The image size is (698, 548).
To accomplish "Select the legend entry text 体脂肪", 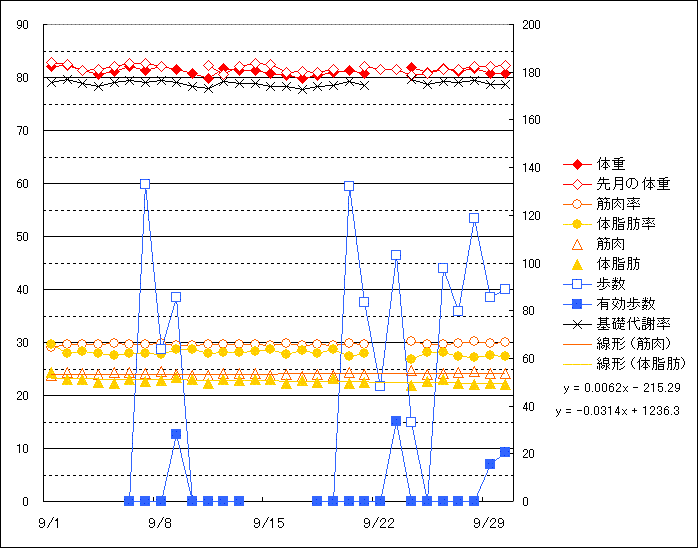I will (x=618, y=264).
